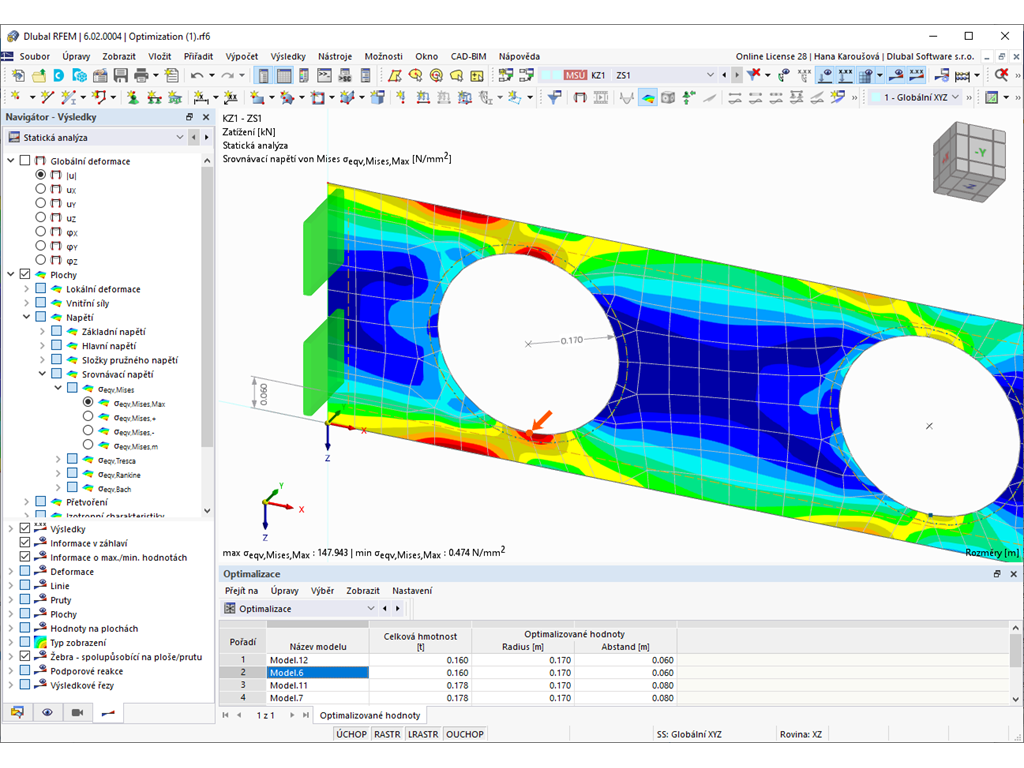Image resolution: width=1024 pixels, height=768 pixels.
Task: Open the Výsledky menu
Action: 288,56
